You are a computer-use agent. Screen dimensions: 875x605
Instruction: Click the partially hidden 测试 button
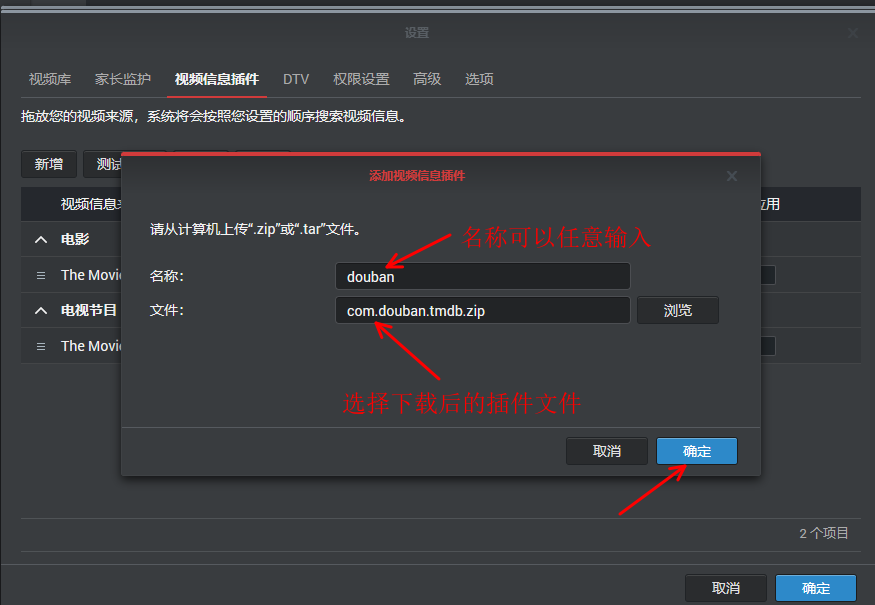103,164
